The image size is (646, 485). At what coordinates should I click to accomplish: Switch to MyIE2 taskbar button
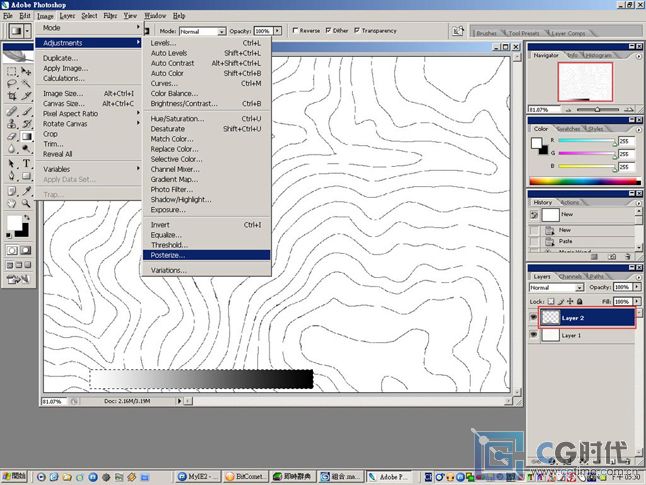coord(198,477)
